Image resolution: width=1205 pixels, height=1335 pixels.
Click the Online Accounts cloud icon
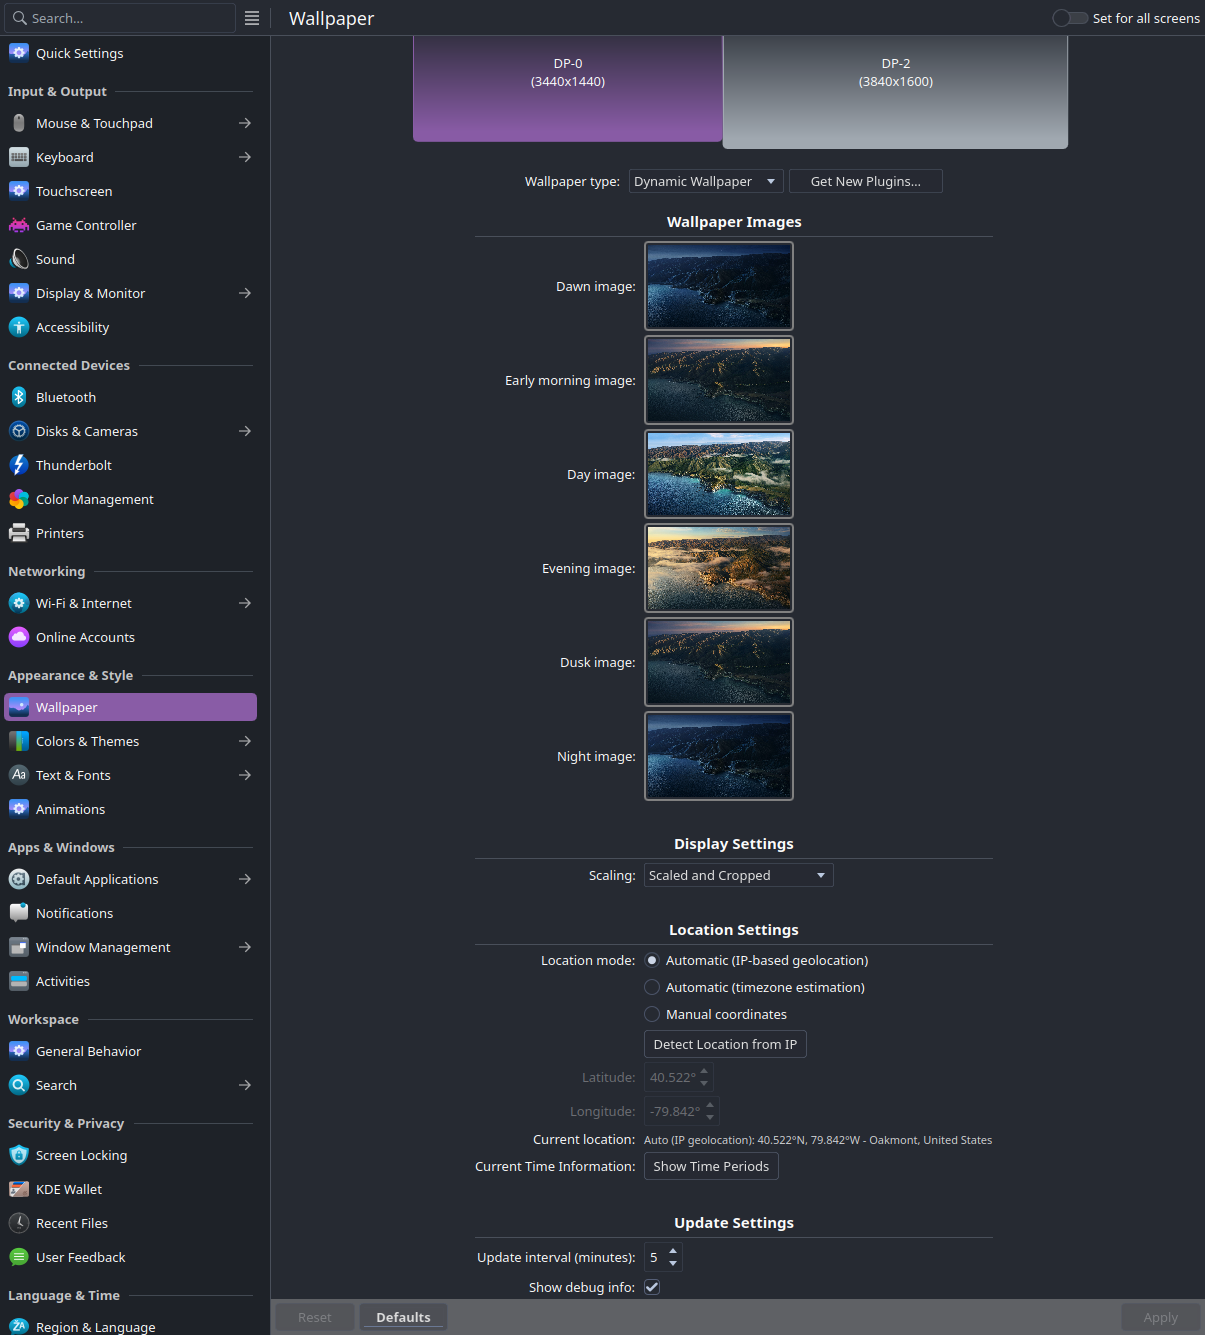point(19,637)
